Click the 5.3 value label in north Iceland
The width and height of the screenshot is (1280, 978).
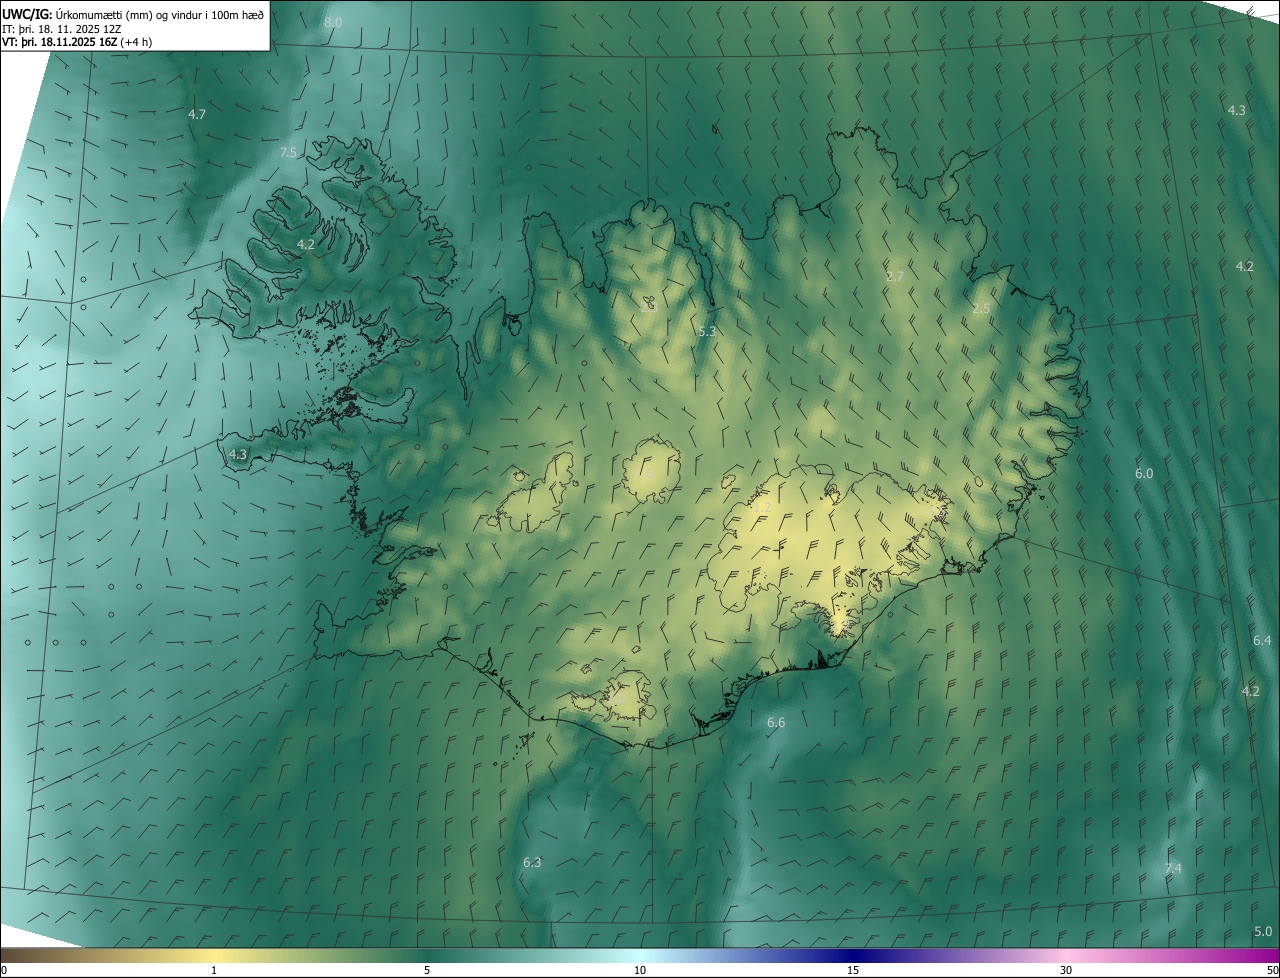pos(707,330)
